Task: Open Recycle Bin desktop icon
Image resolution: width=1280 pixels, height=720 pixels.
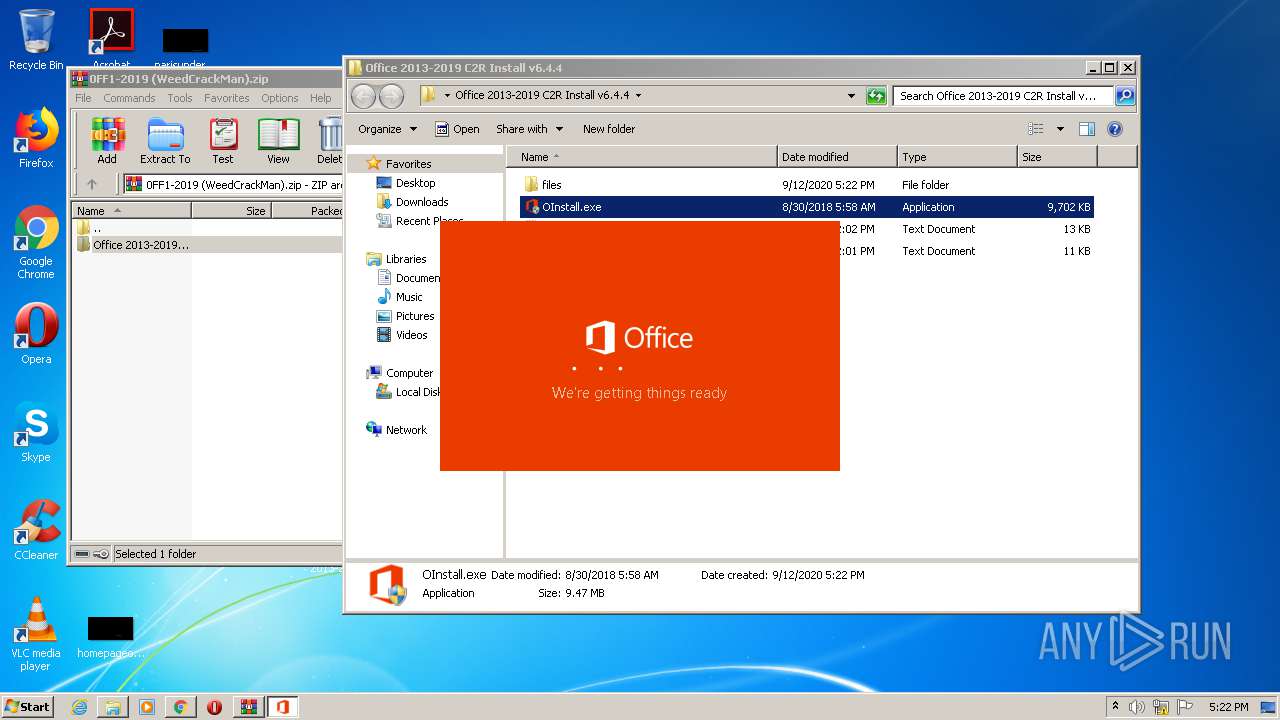Action: (x=36, y=40)
